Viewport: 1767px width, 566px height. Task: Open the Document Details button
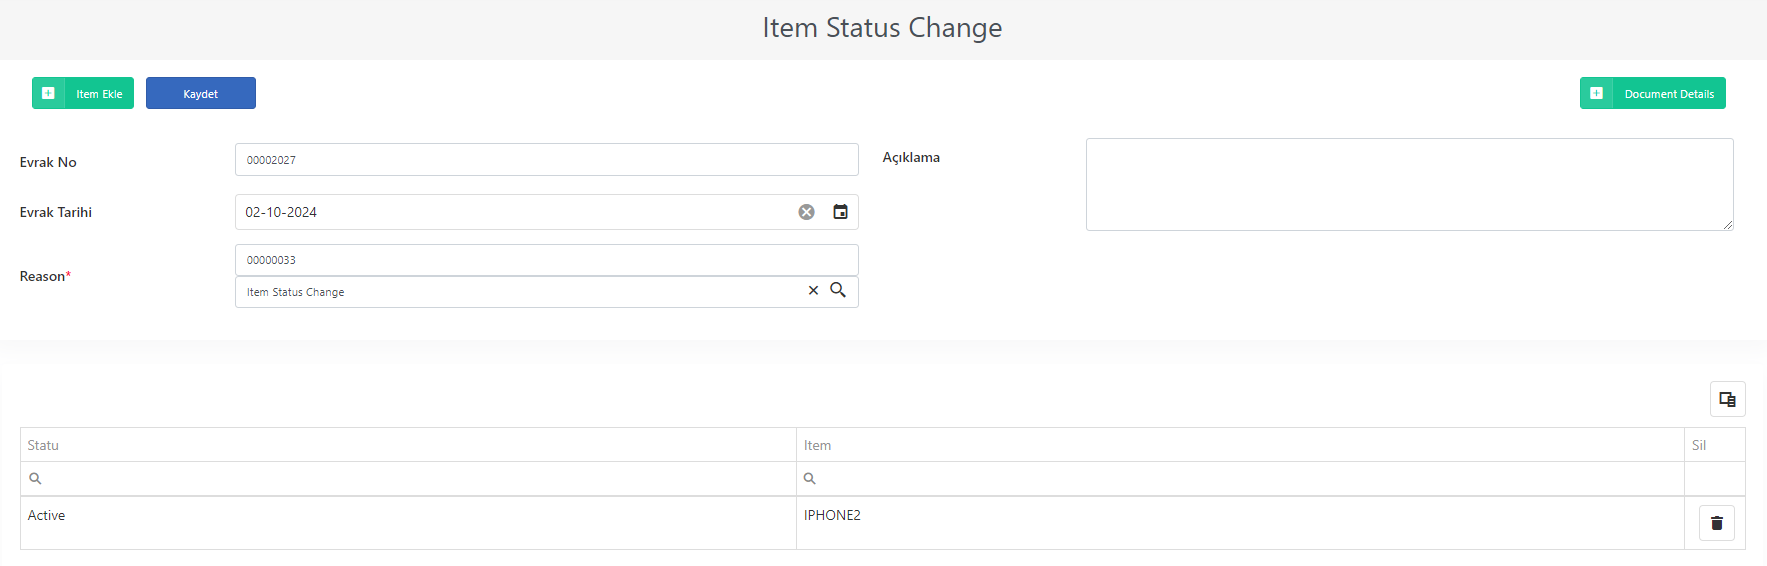click(1653, 93)
